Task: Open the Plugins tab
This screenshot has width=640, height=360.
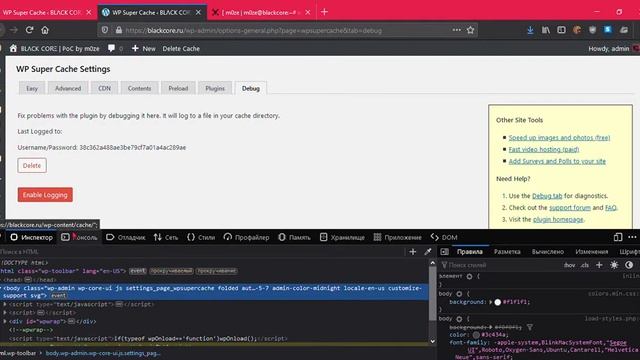Action: pyautogui.click(x=215, y=88)
